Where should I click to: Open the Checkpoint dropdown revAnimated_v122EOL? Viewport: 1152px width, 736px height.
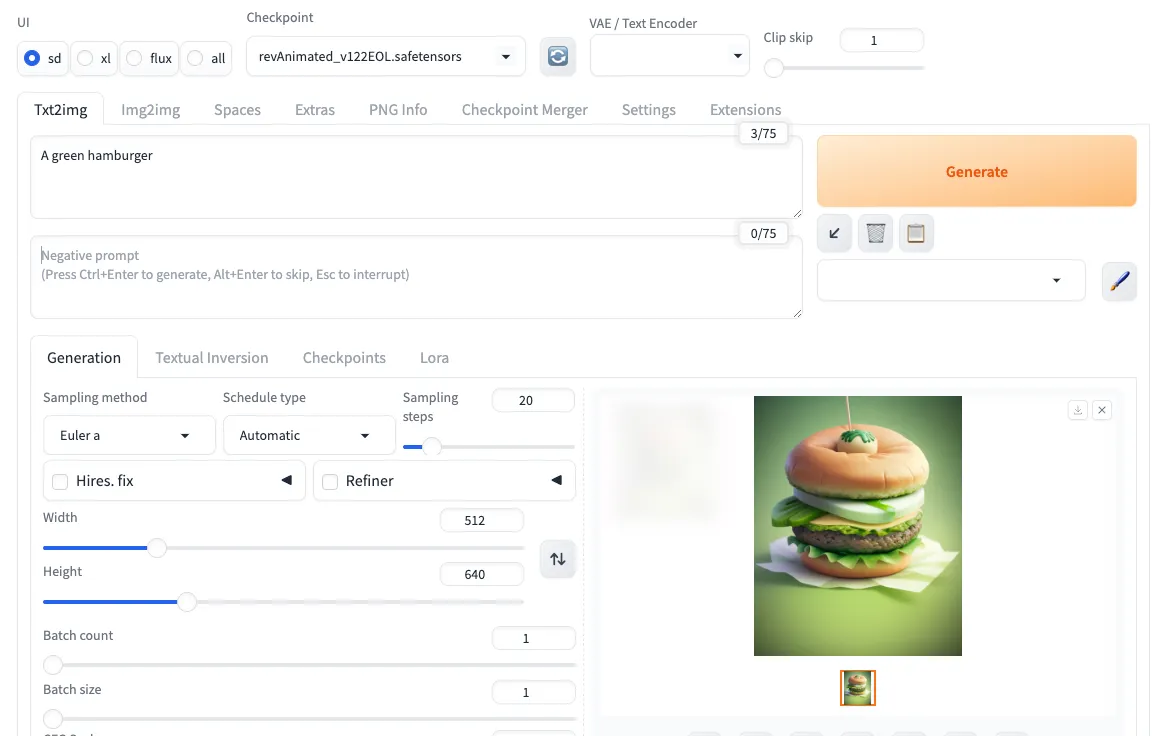(x=386, y=57)
